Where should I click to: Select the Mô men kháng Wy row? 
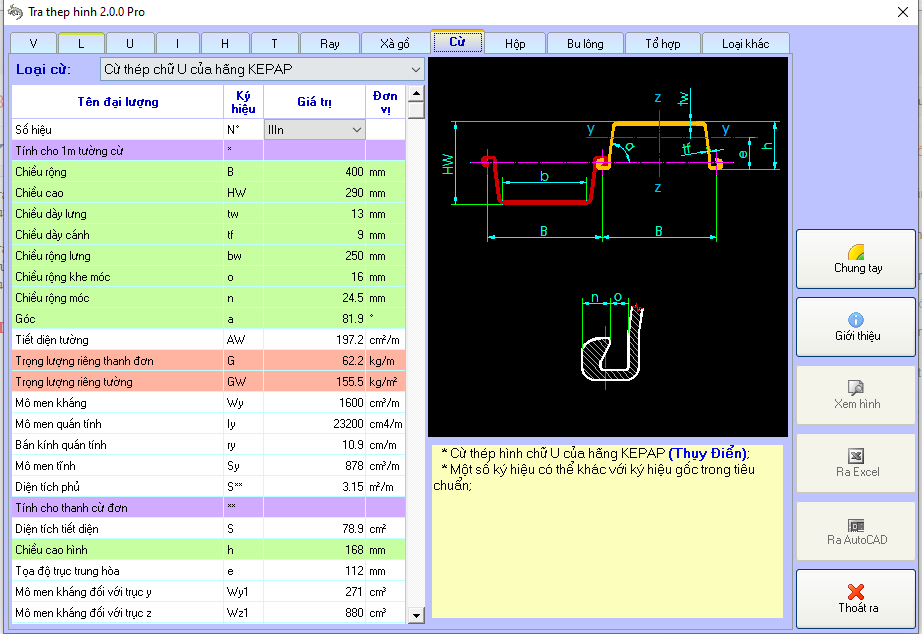coord(209,403)
